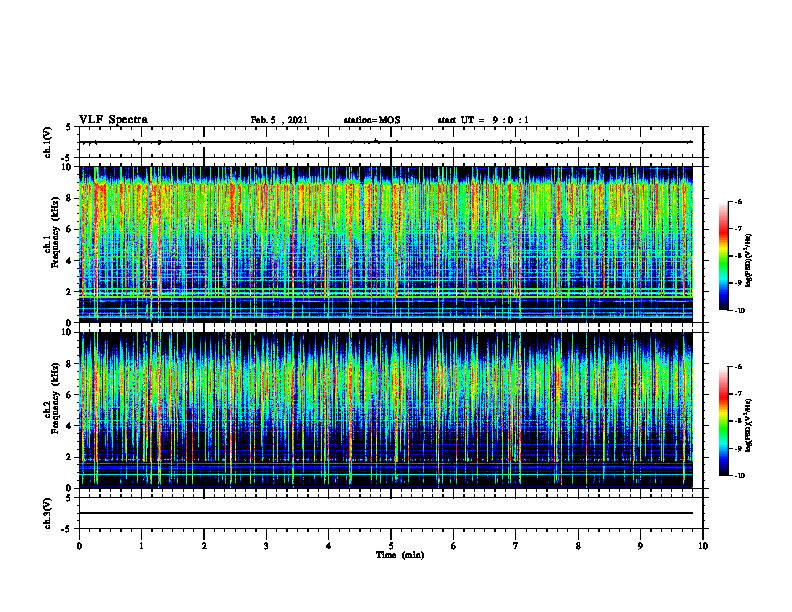Image resolution: width=792 pixels, height=612 pixels.
Task: Click the "ch.1(V)" axis label at top
Action: coord(48,142)
